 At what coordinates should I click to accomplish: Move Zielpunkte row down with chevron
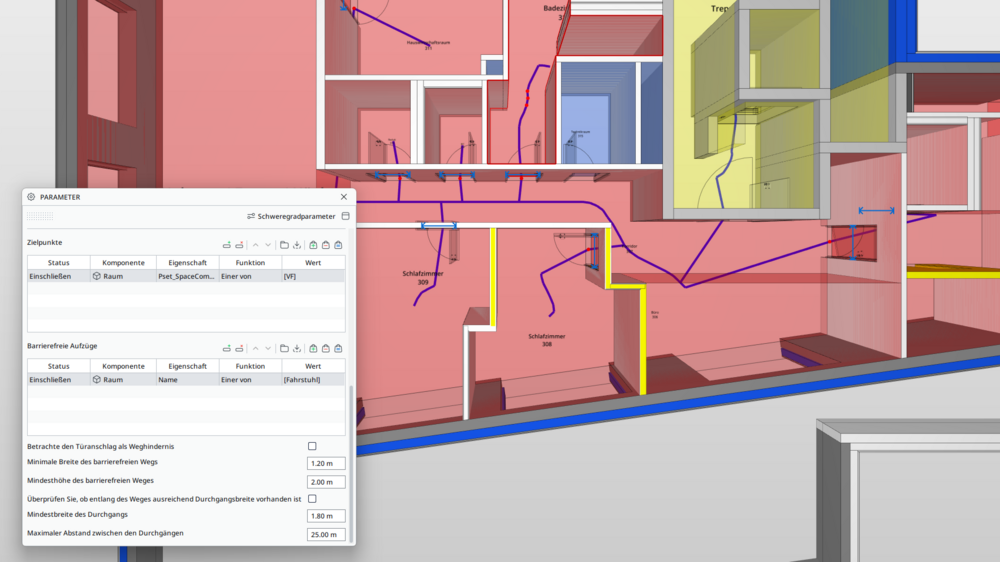coord(268,244)
